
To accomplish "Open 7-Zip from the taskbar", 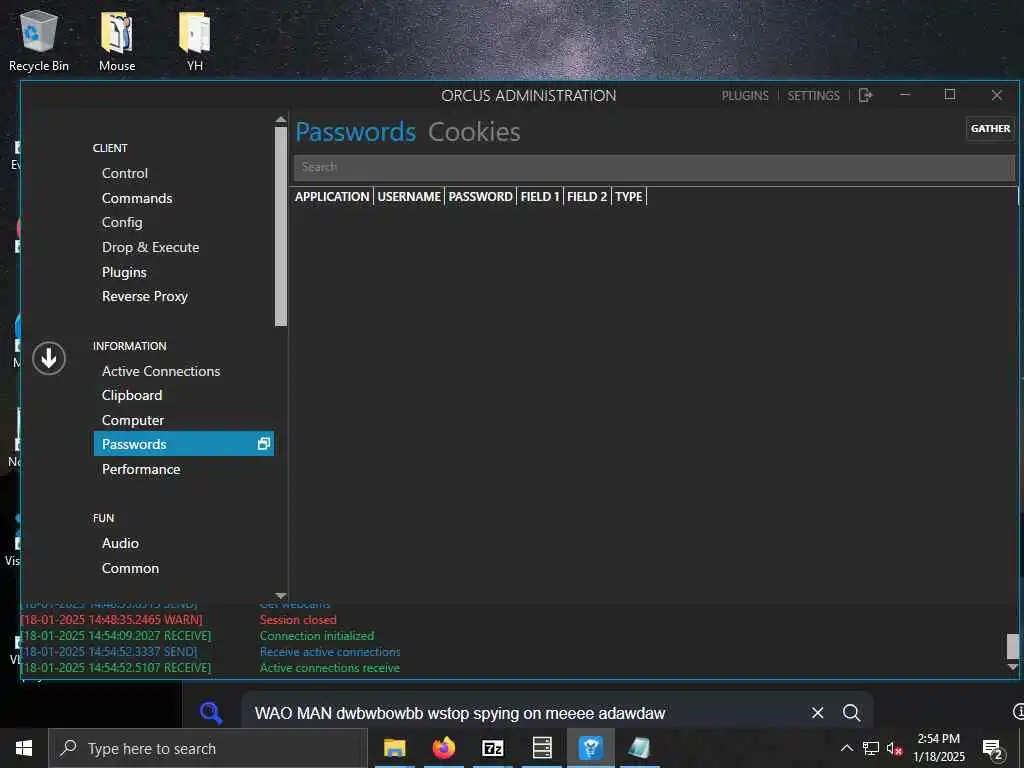I will coord(492,748).
